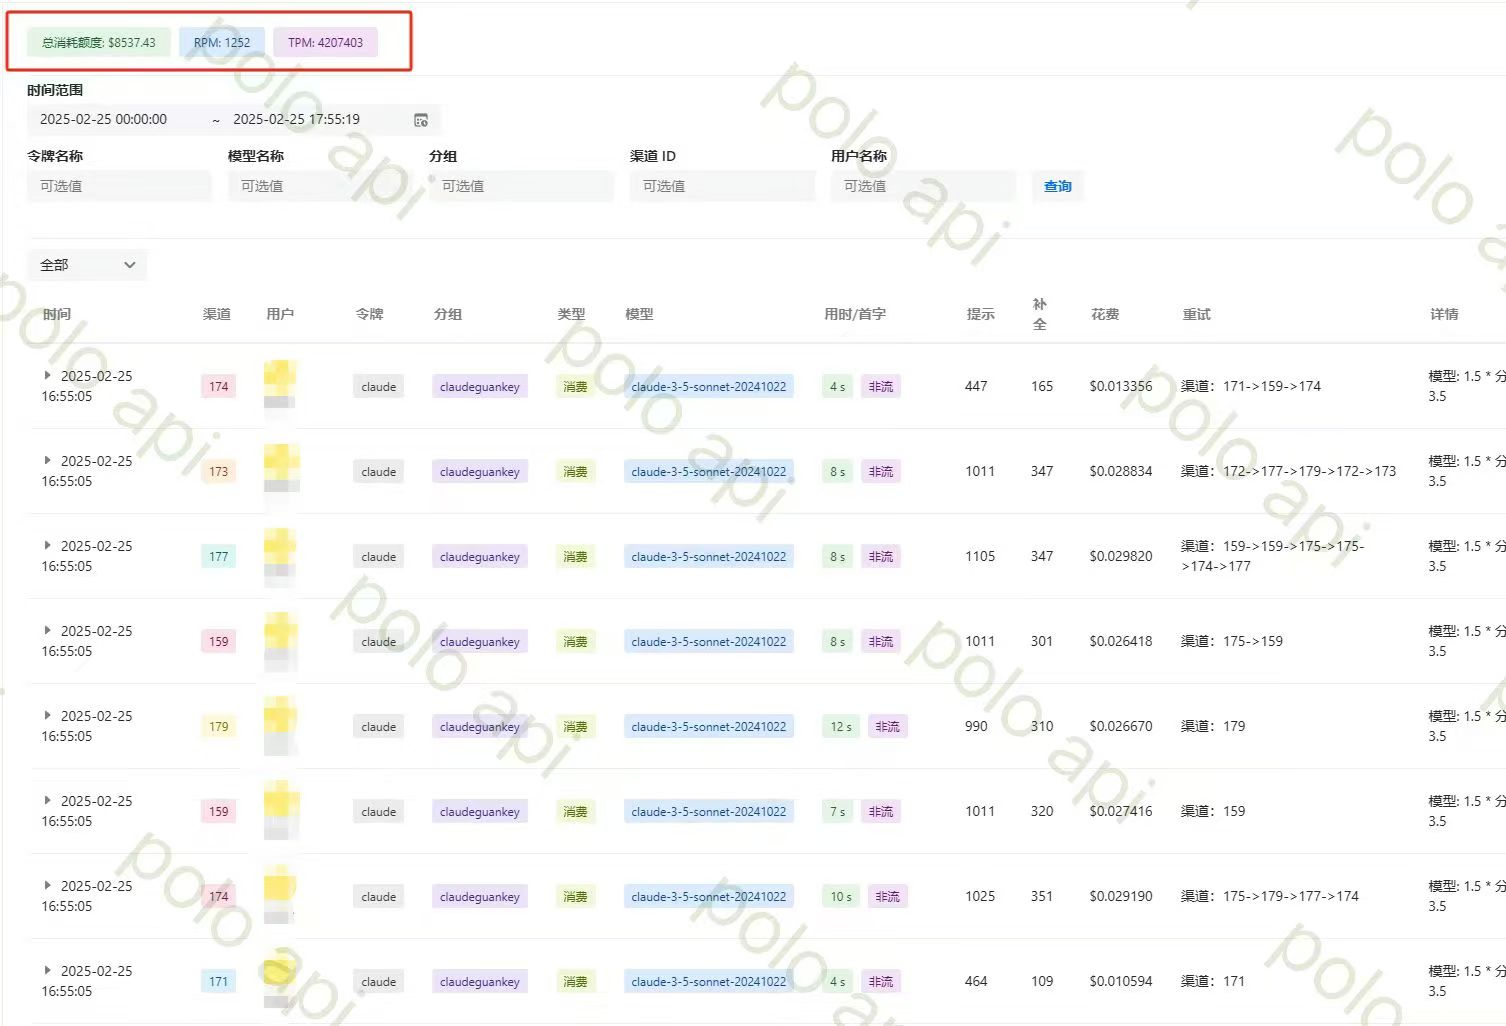1506x1026 pixels.
Task: Click the end time 2025-02-25 17:55:19 field
Action: point(296,119)
